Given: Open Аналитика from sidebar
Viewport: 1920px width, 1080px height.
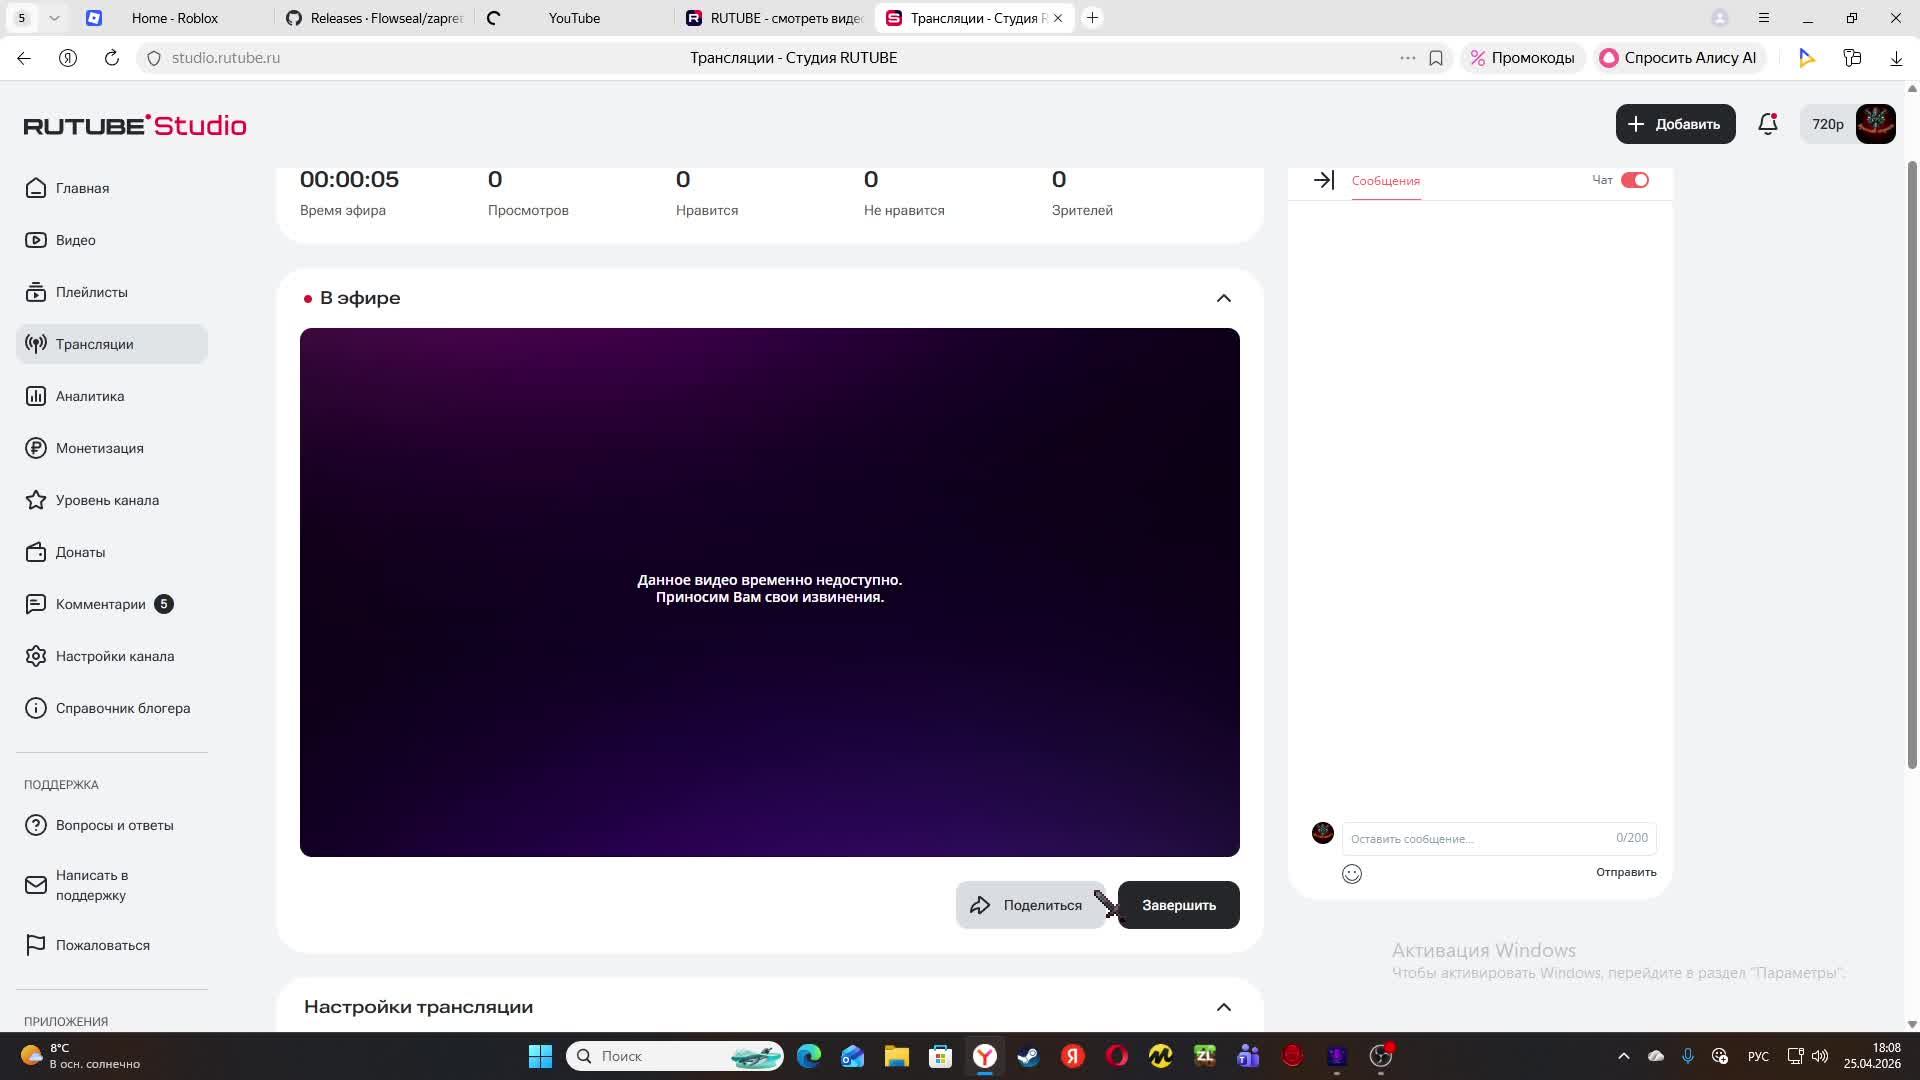Looking at the screenshot, I should [89, 396].
